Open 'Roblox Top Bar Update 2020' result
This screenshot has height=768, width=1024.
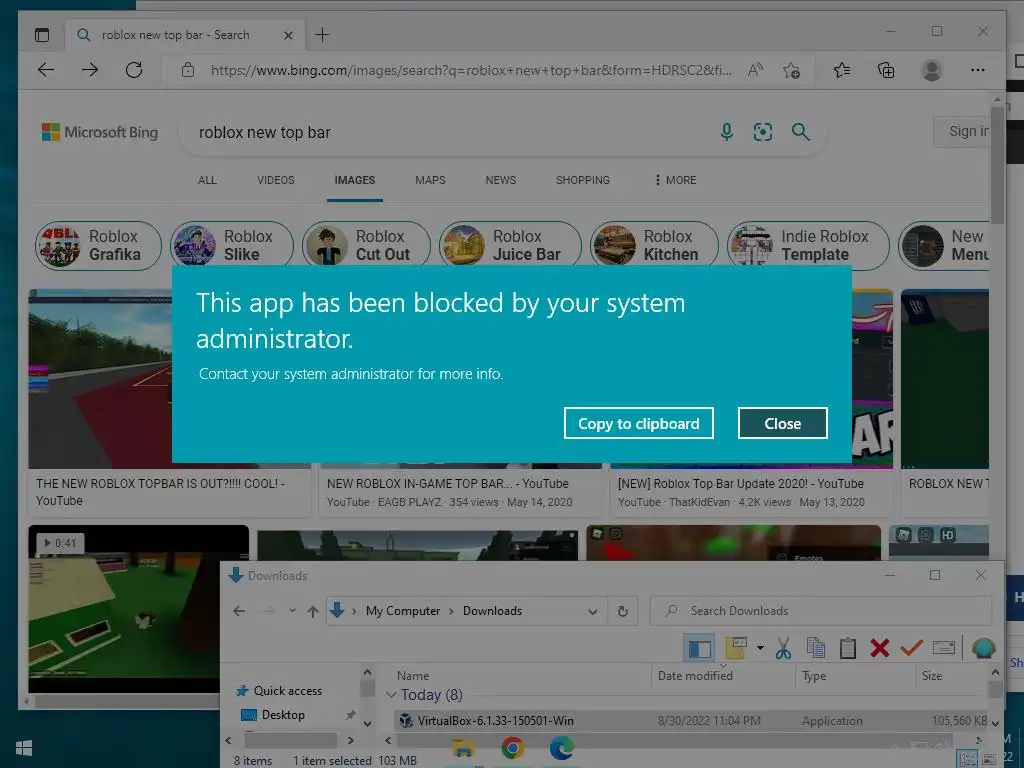click(741, 484)
